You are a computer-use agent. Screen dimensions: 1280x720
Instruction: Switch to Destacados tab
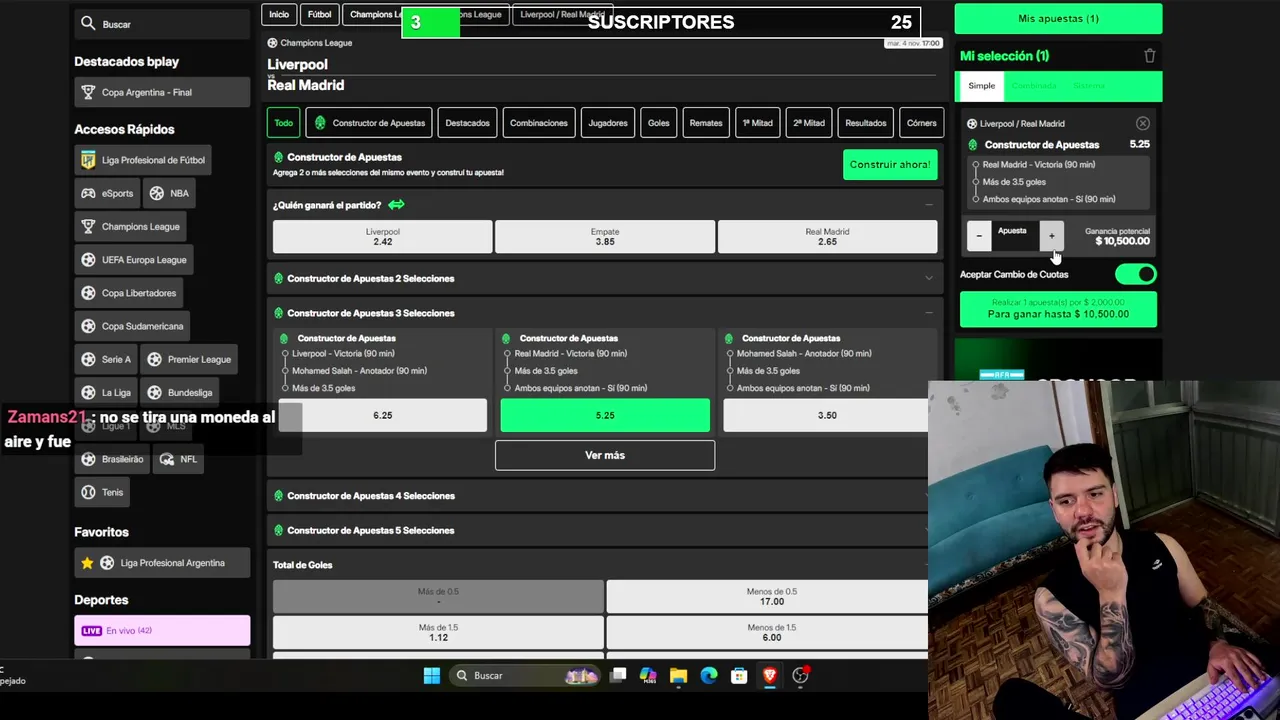[x=467, y=123]
